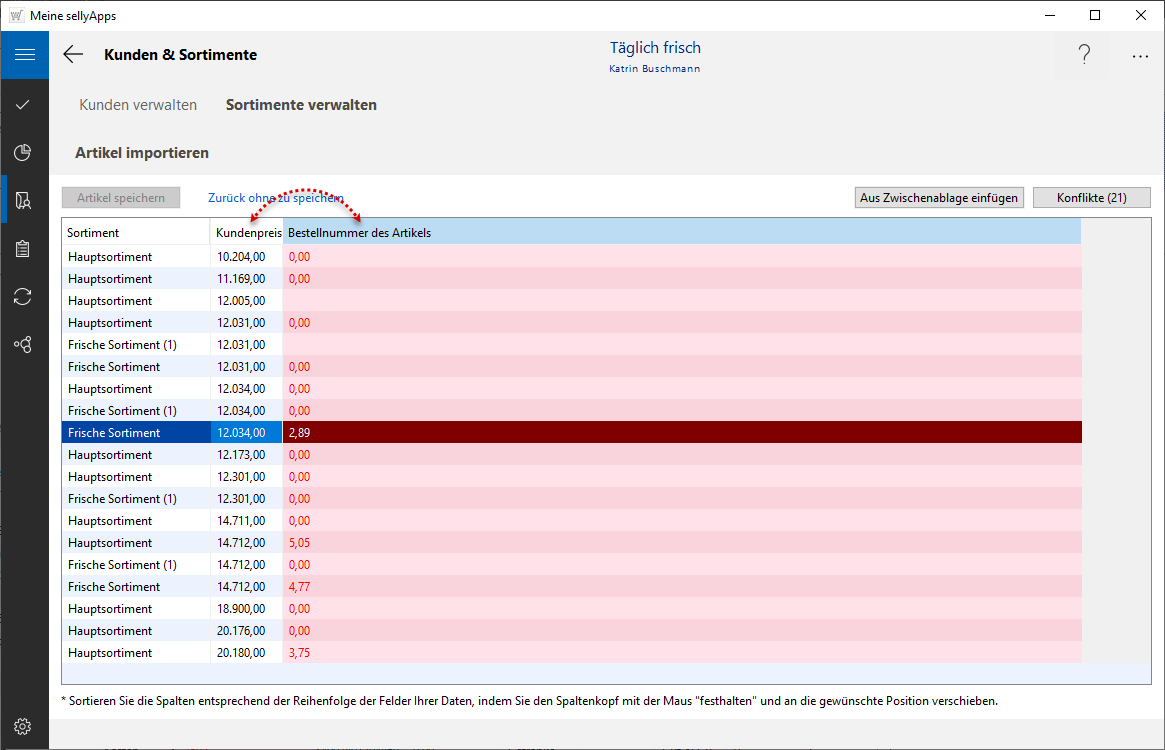Open the checkmark tasks sidebar icon
The width and height of the screenshot is (1165, 750).
(x=24, y=104)
